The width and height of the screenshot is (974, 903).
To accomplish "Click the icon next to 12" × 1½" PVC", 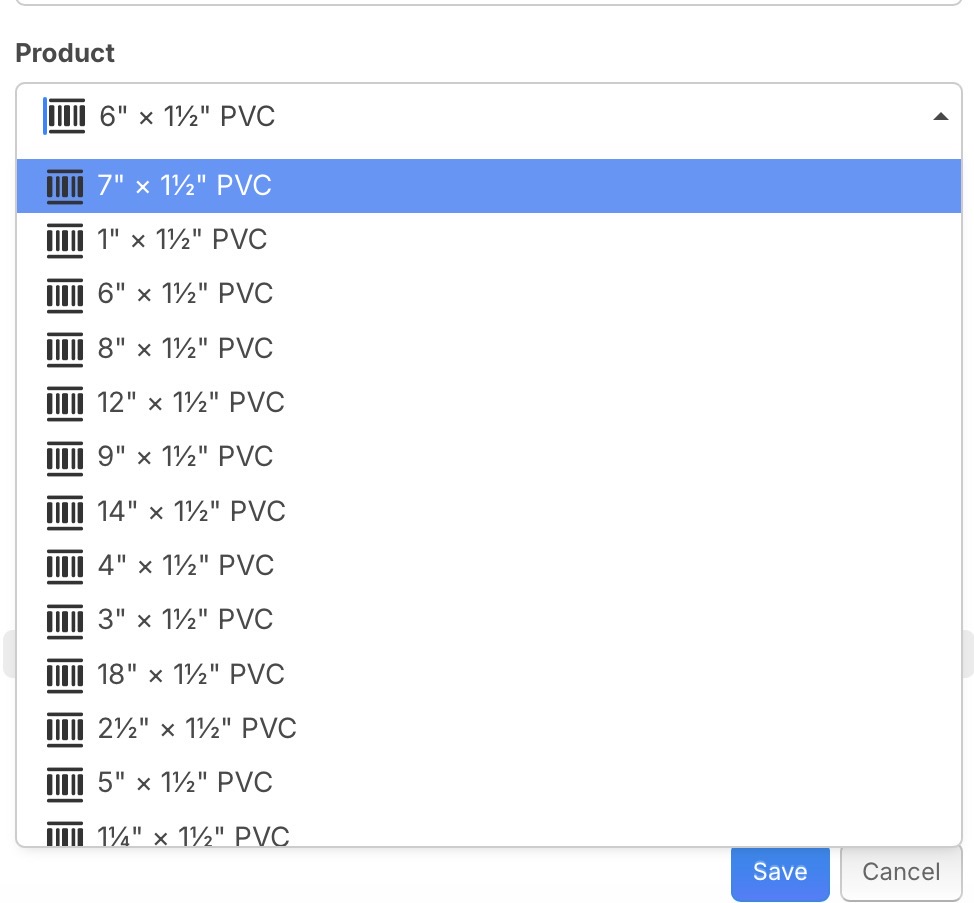I will point(65,403).
